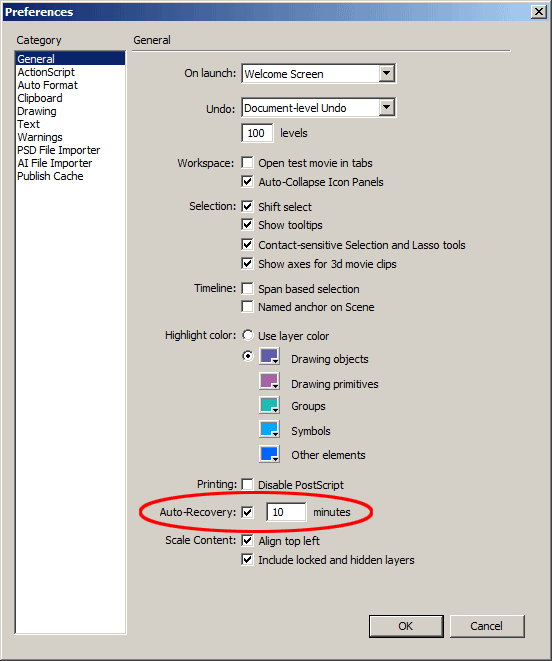Enable Open test movie in tabs
Screen dimensions: 552x661
[x=248, y=163]
